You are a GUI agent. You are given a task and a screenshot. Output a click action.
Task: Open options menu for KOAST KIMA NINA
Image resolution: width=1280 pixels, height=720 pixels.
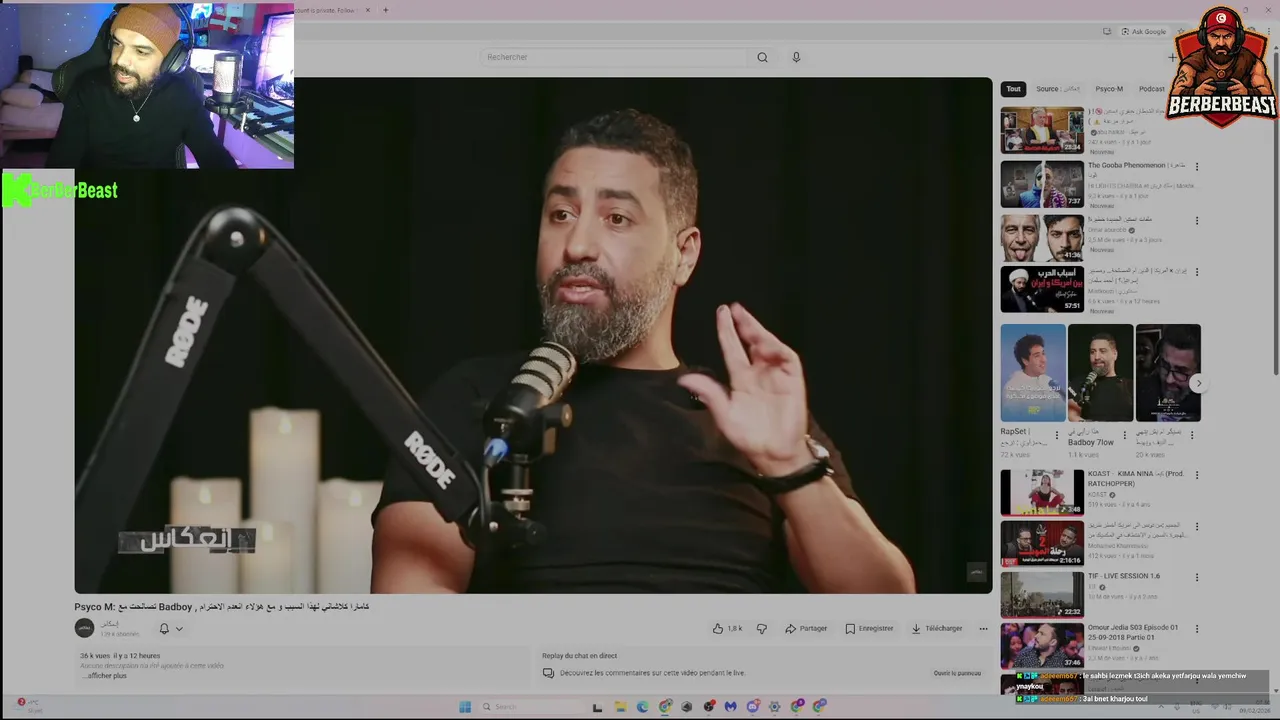(1197, 475)
